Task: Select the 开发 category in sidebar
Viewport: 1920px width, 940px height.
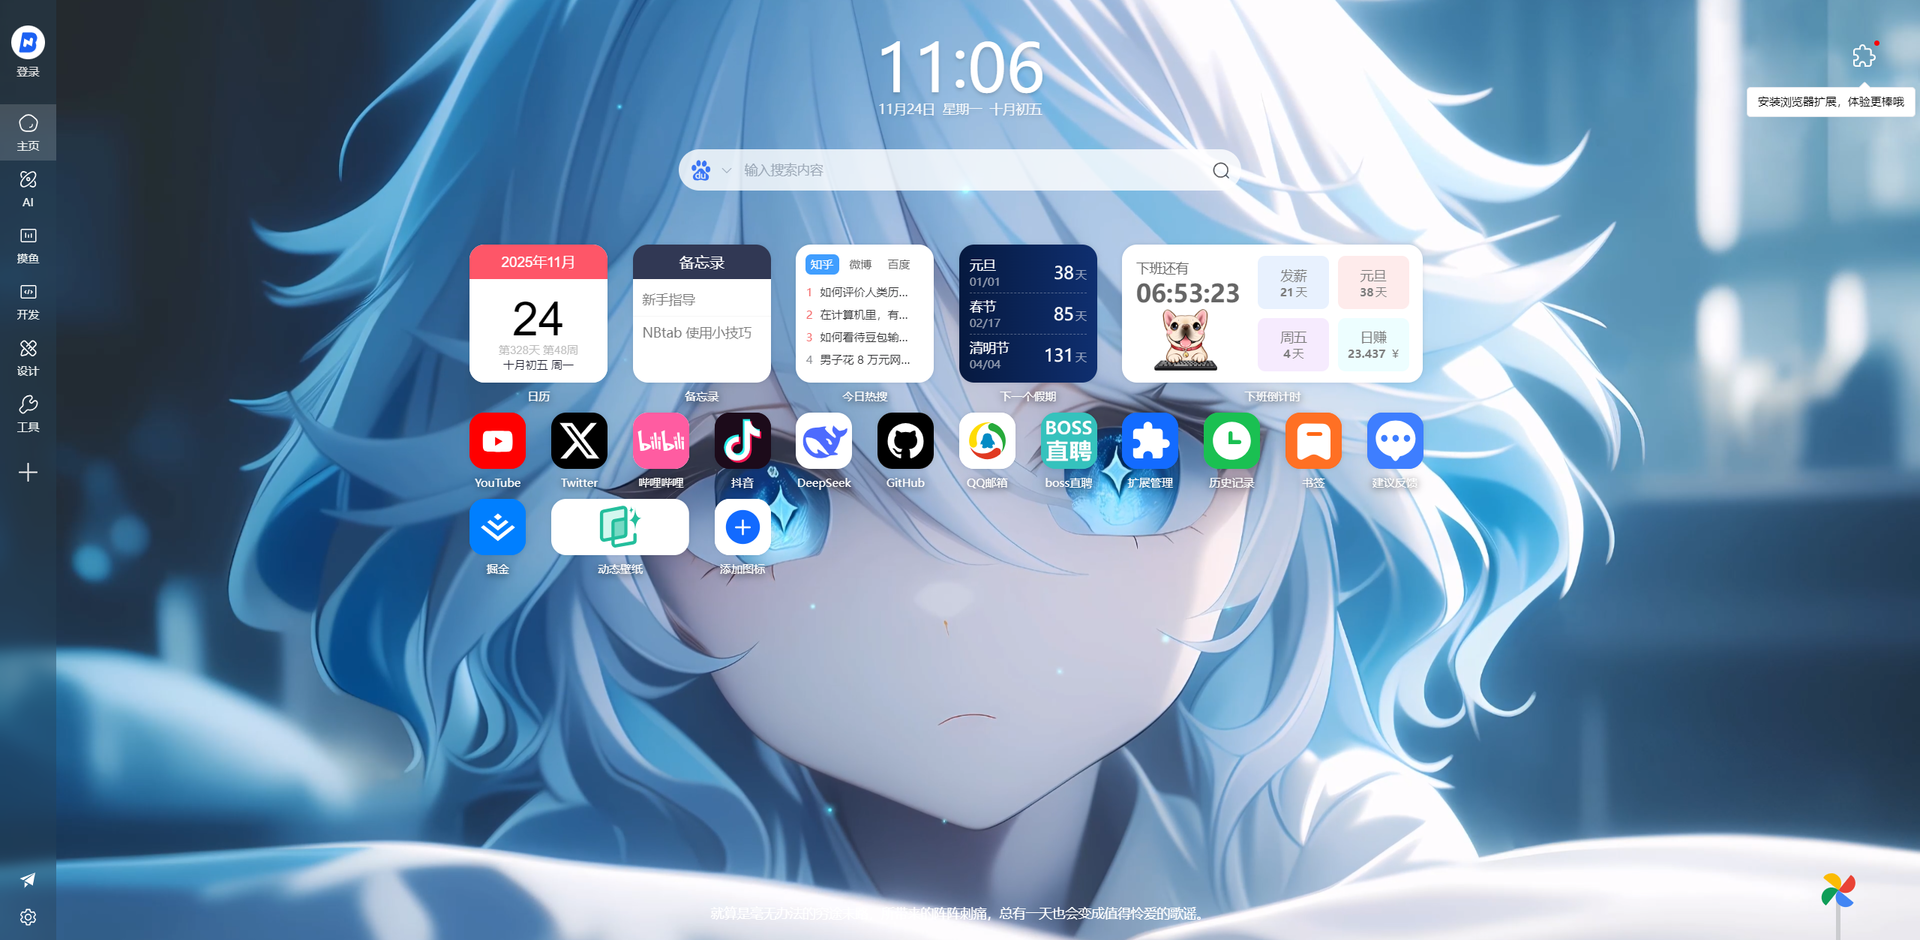Action: [x=28, y=301]
